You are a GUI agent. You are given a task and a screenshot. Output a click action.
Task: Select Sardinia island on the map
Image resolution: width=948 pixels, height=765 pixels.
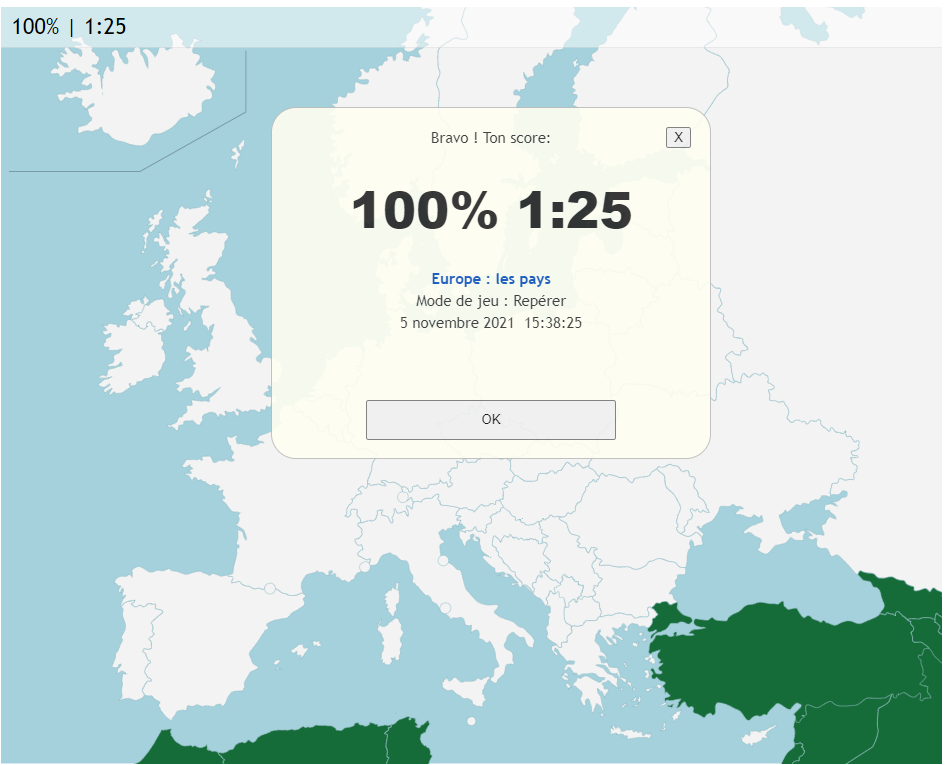[391, 642]
